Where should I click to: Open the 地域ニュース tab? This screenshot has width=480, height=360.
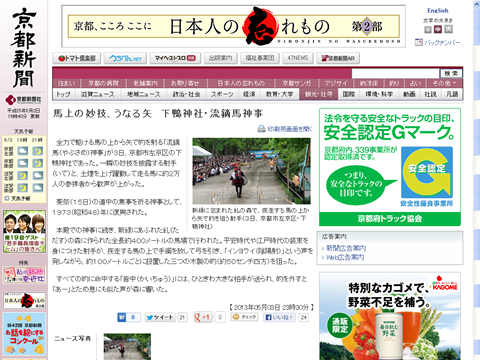click(144, 94)
